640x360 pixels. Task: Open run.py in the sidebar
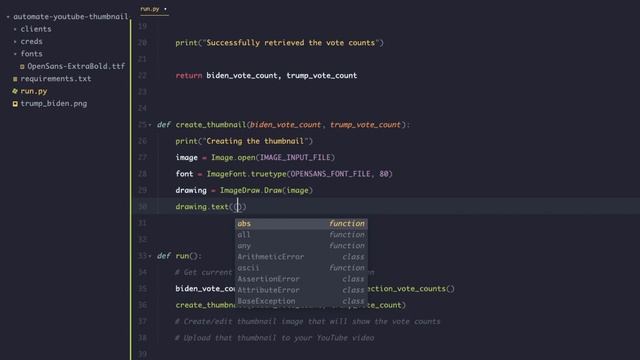(34, 91)
